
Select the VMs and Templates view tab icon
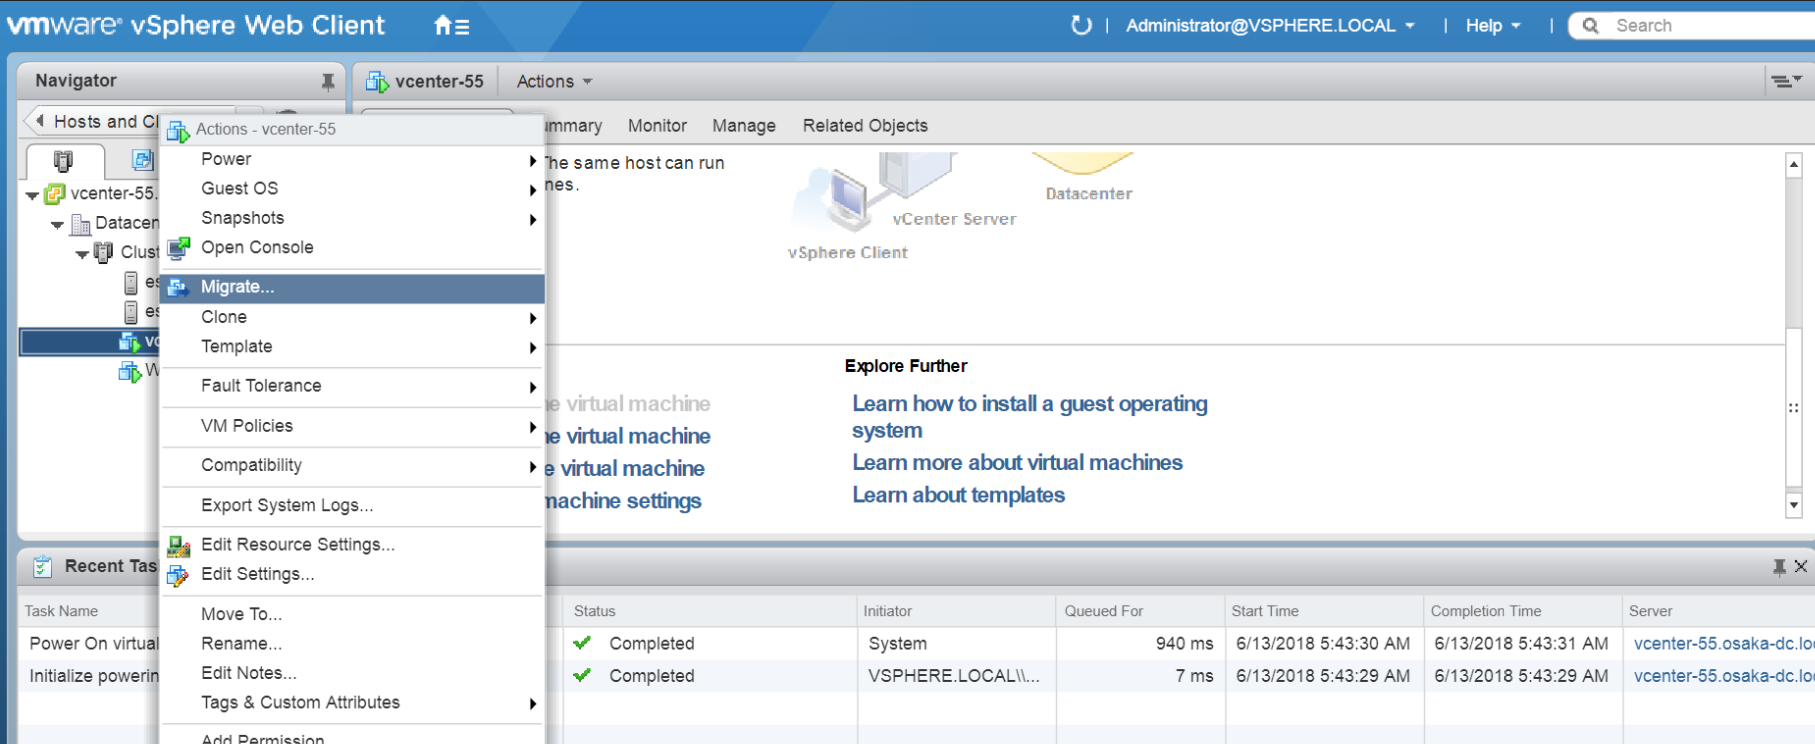pyautogui.click(x=142, y=160)
